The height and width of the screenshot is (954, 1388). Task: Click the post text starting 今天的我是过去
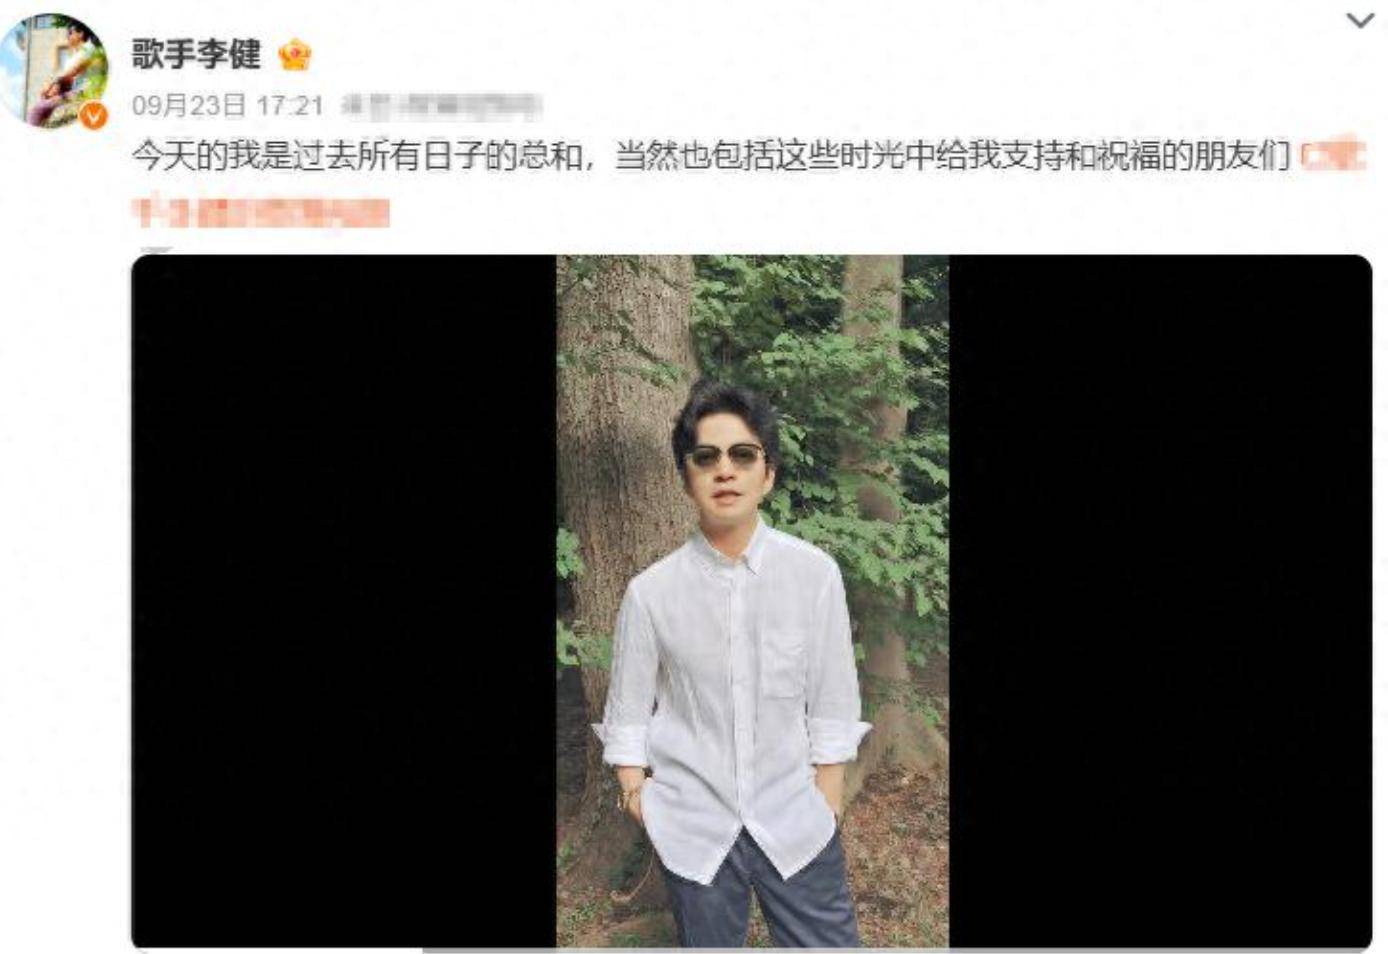tap(711, 157)
